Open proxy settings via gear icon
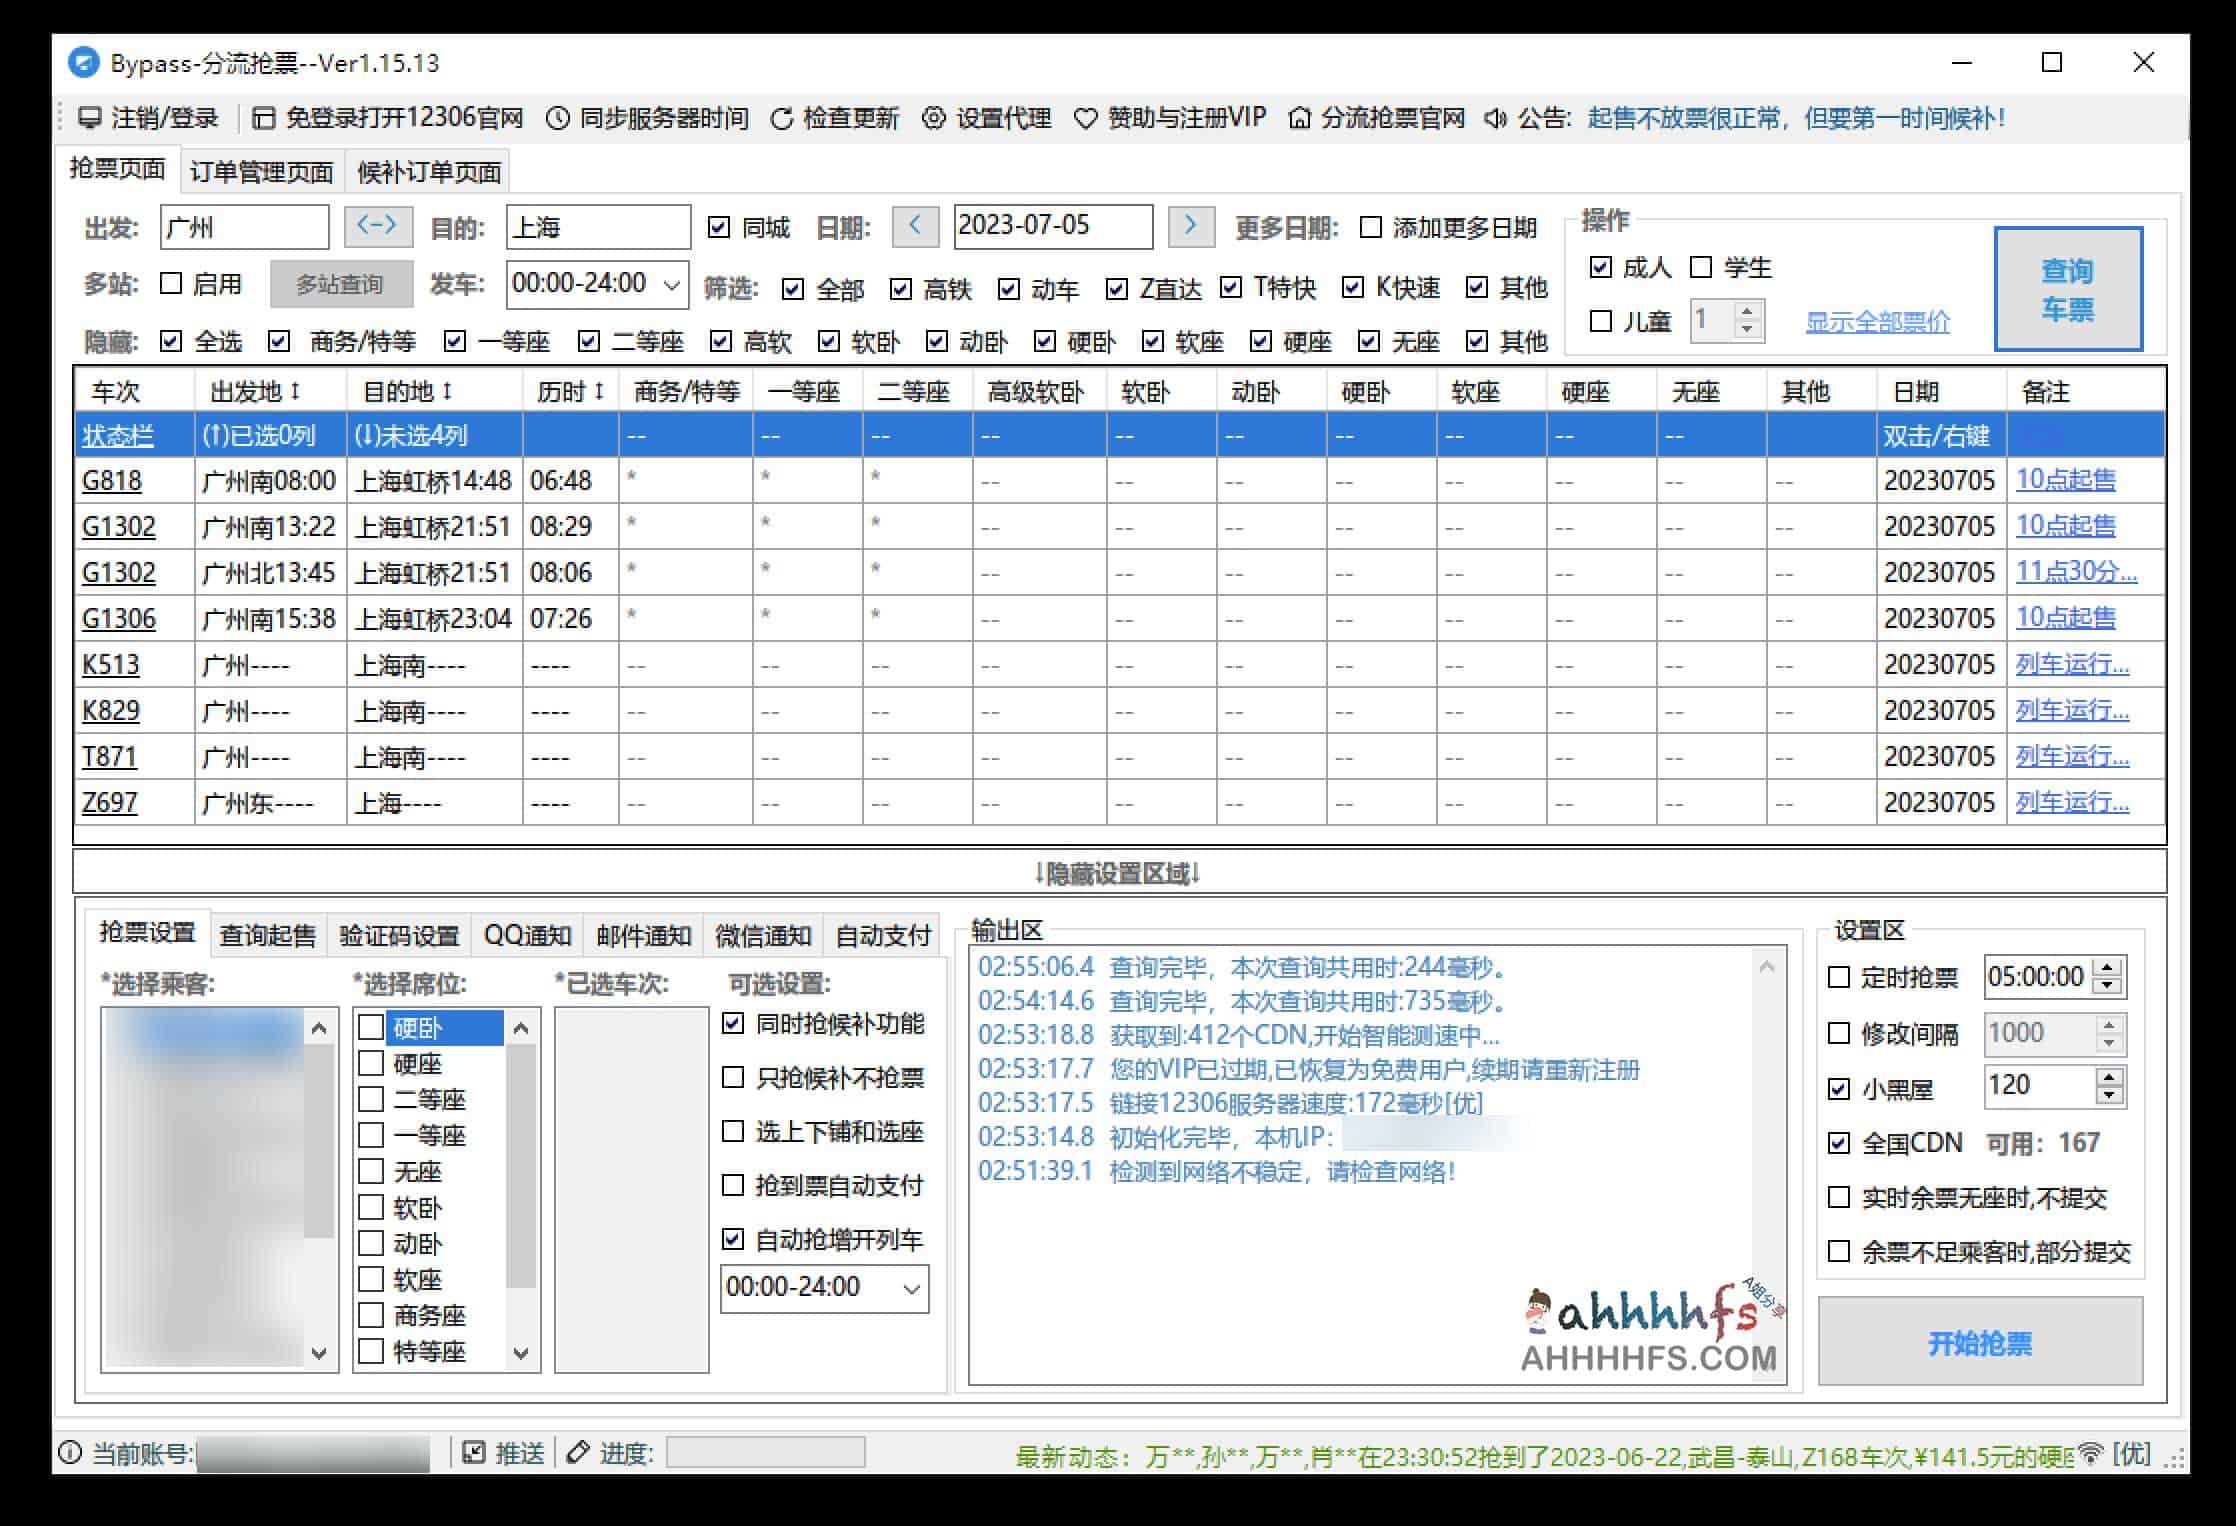2236x1526 pixels. coord(935,117)
